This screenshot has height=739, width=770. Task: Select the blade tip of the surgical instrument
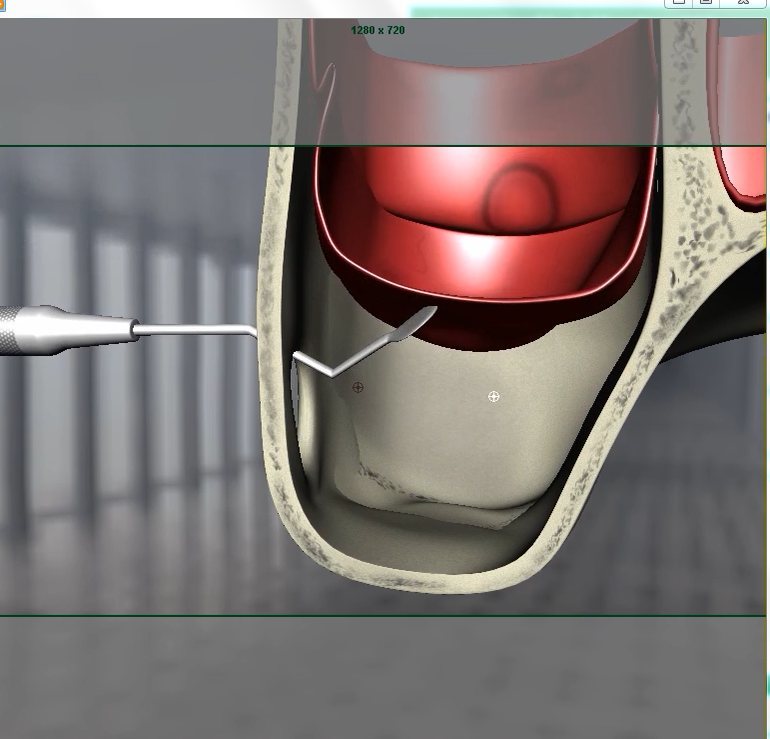423,319
